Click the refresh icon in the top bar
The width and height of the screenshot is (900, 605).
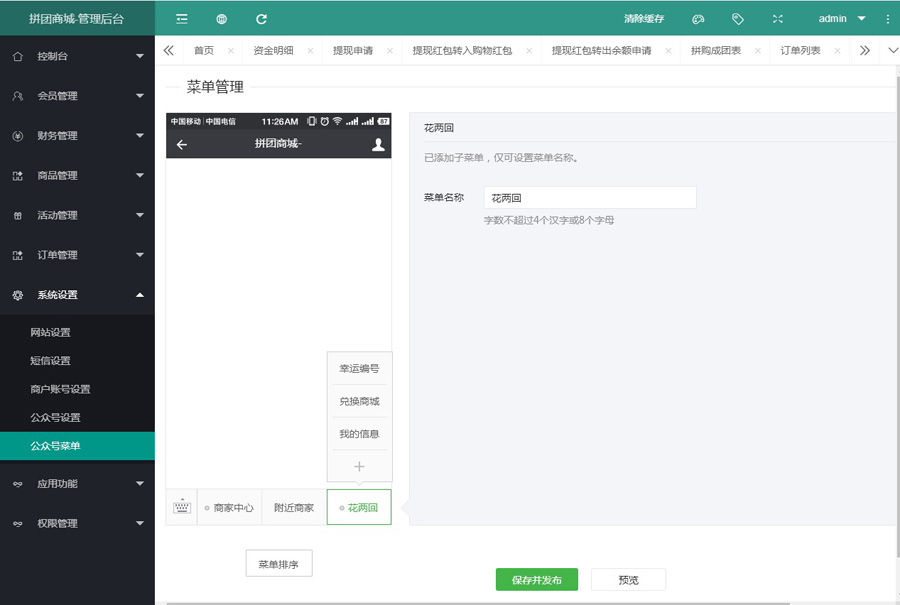click(x=261, y=19)
